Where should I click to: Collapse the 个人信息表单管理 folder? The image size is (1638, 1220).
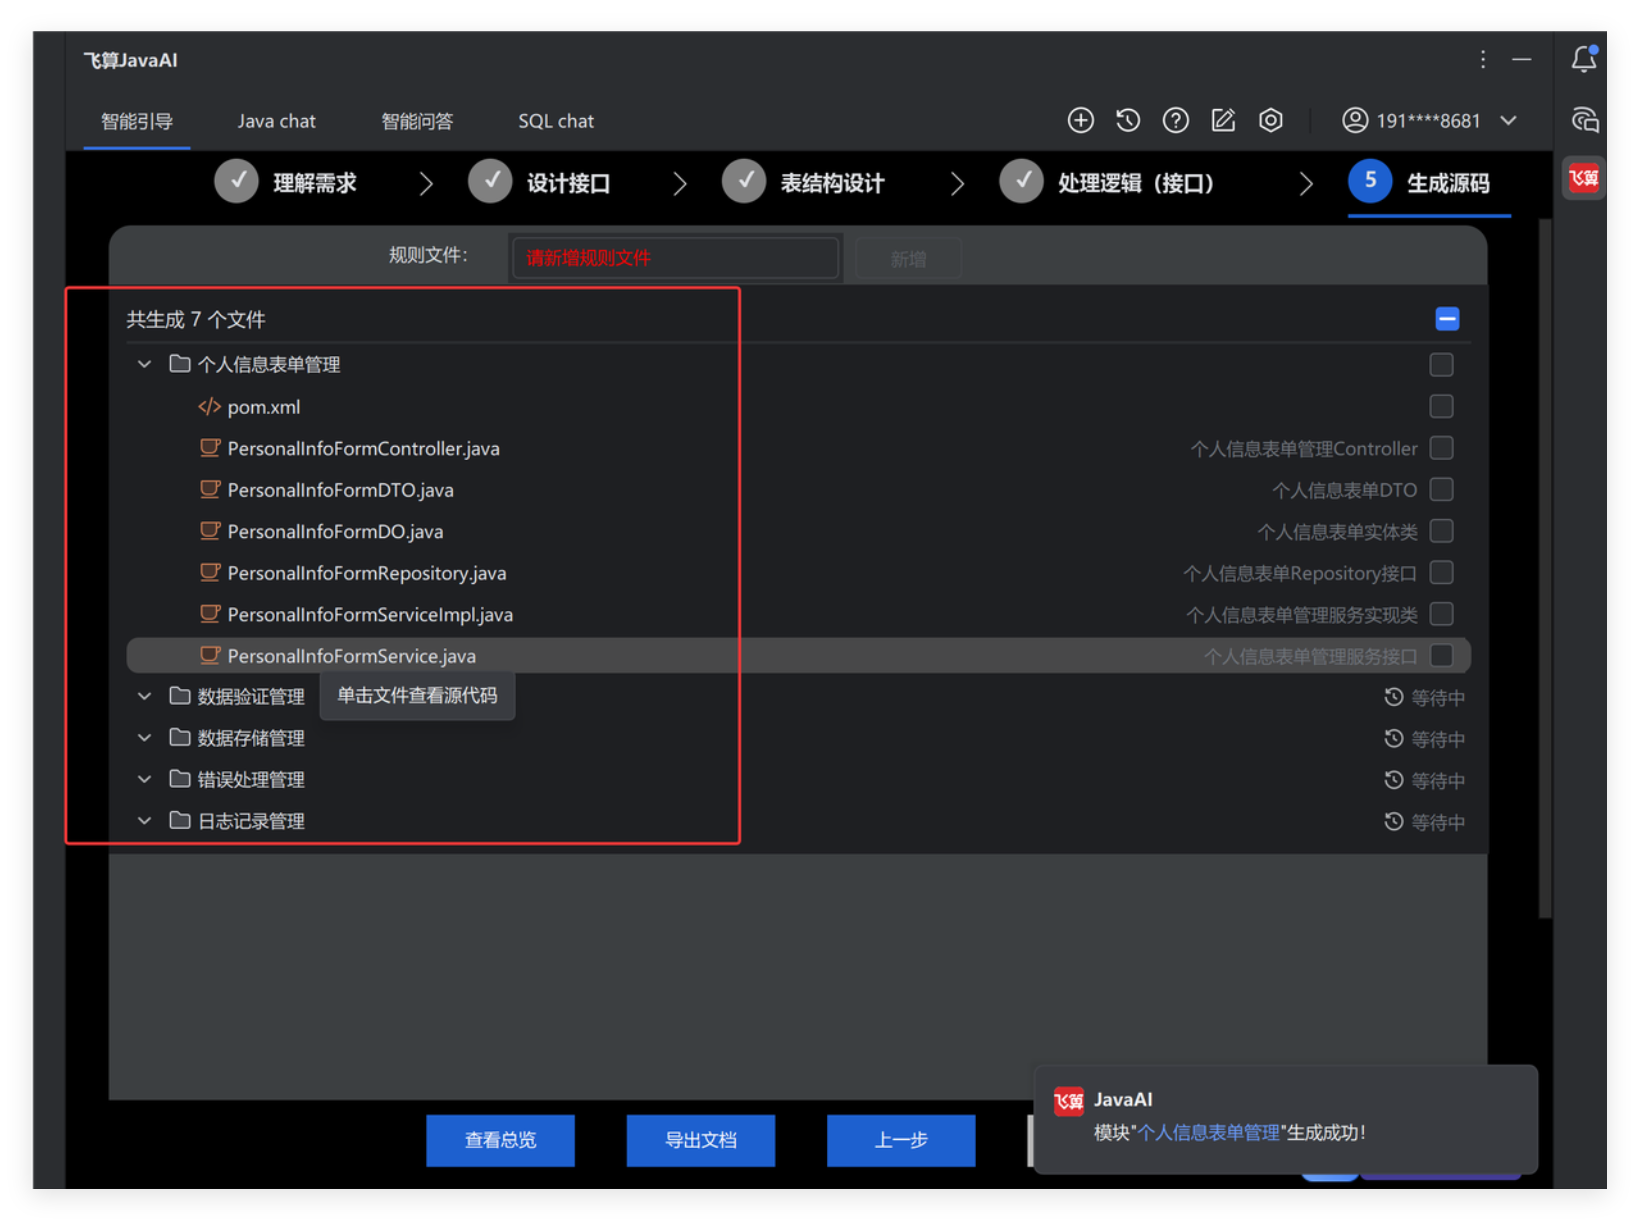(x=145, y=364)
